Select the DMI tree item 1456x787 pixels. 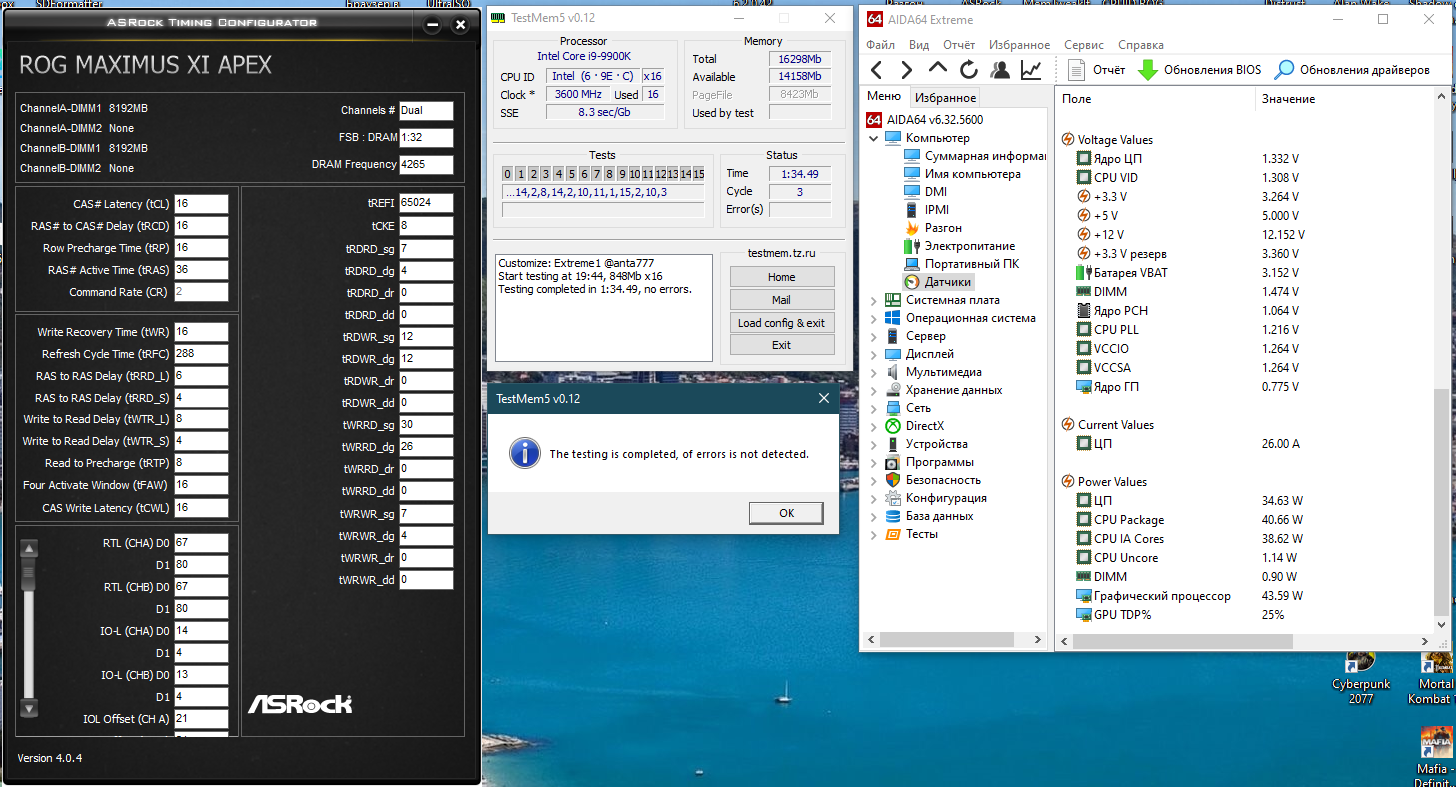click(925, 192)
